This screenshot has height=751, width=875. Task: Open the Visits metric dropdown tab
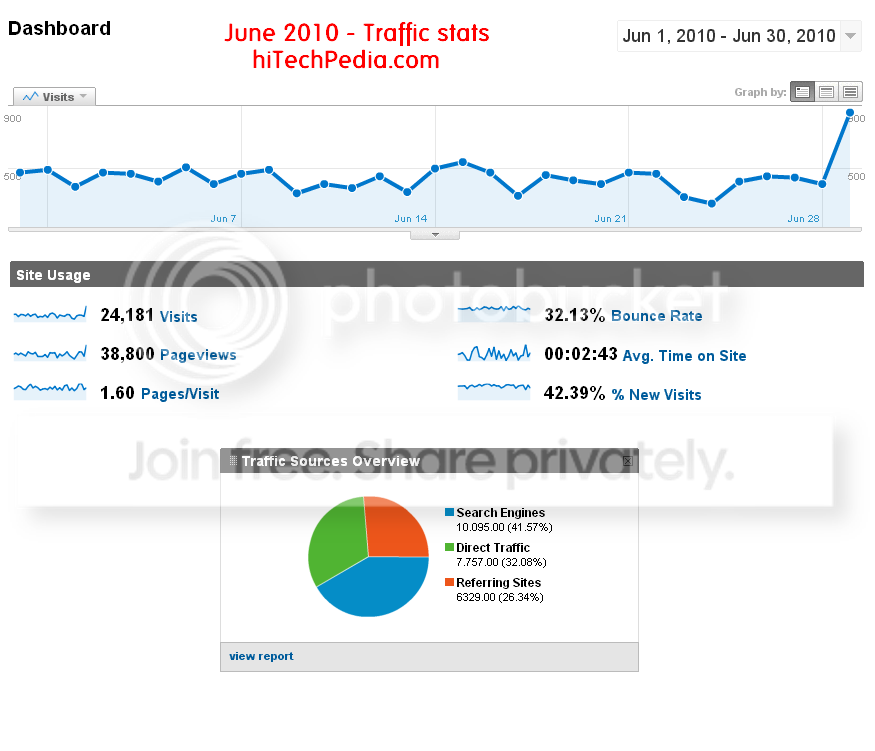pos(54,97)
